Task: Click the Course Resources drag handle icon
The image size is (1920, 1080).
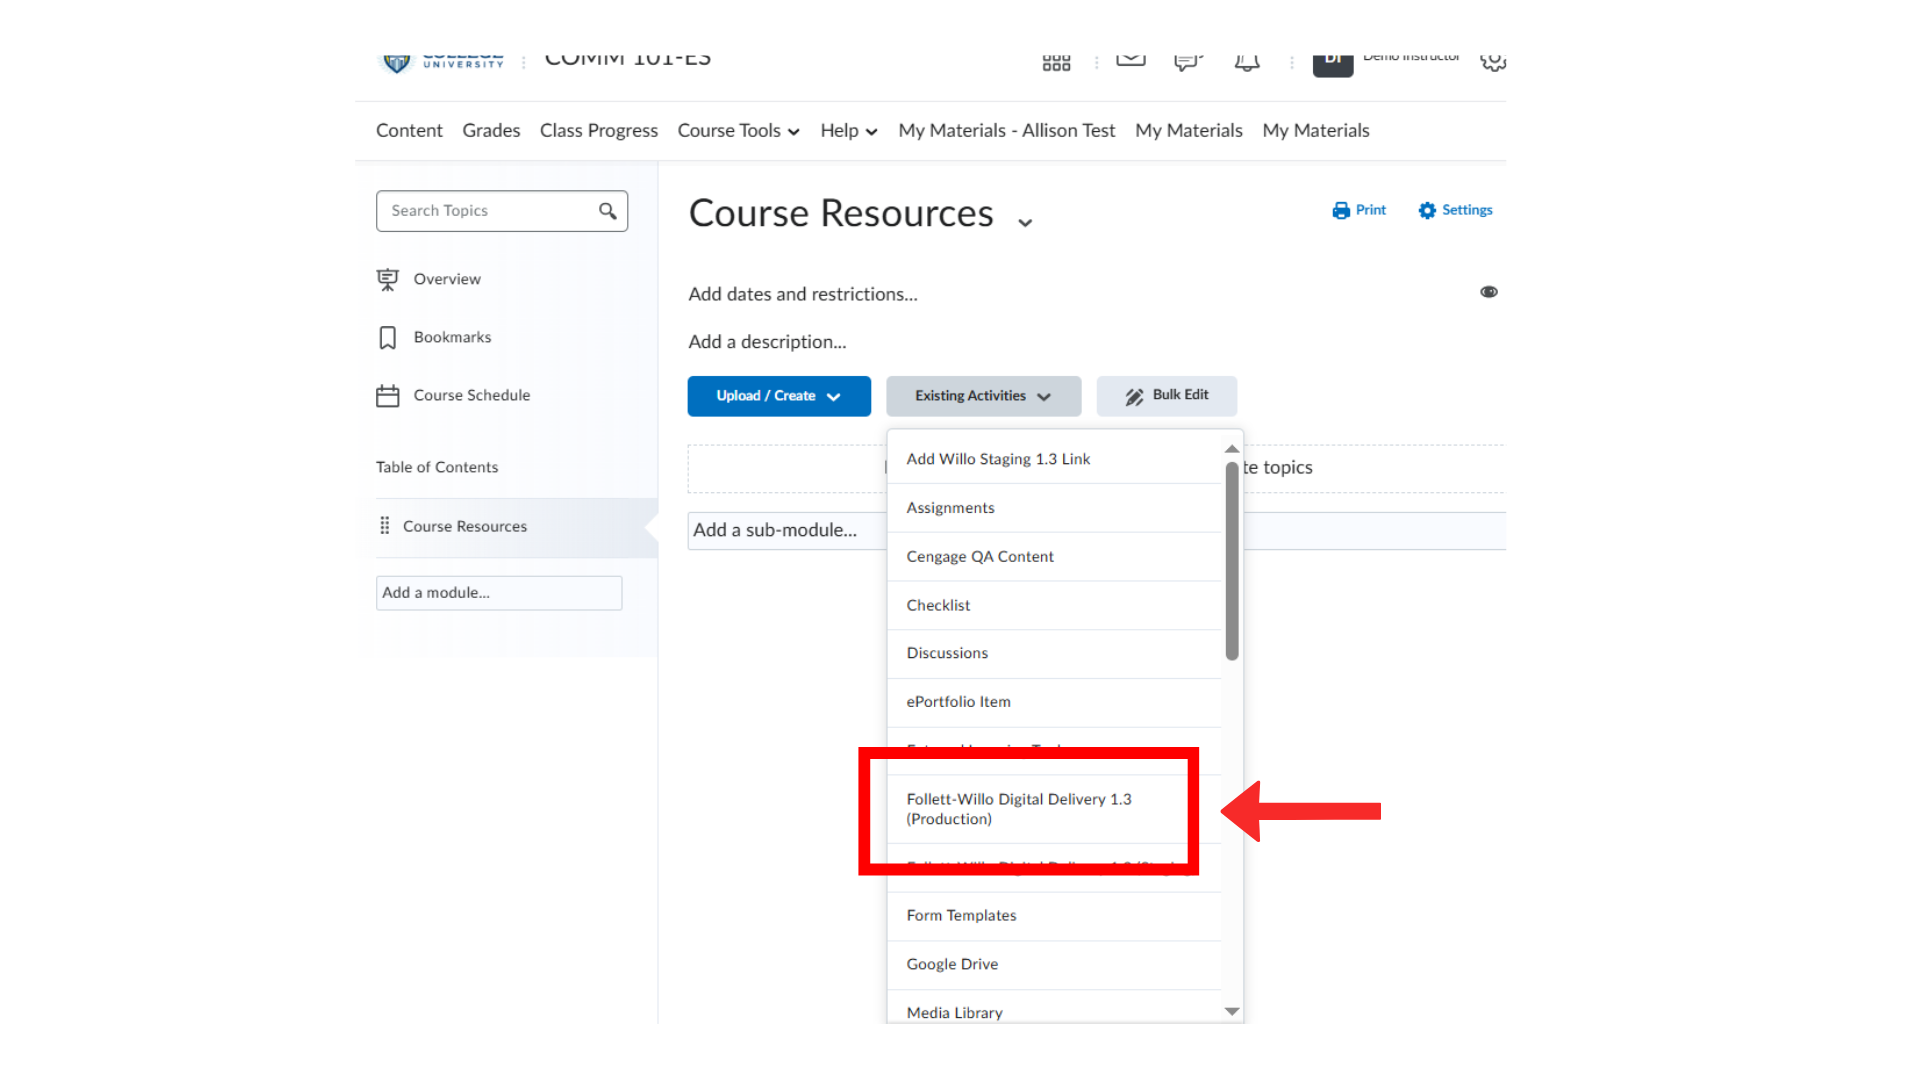Action: [x=385, y=526]
